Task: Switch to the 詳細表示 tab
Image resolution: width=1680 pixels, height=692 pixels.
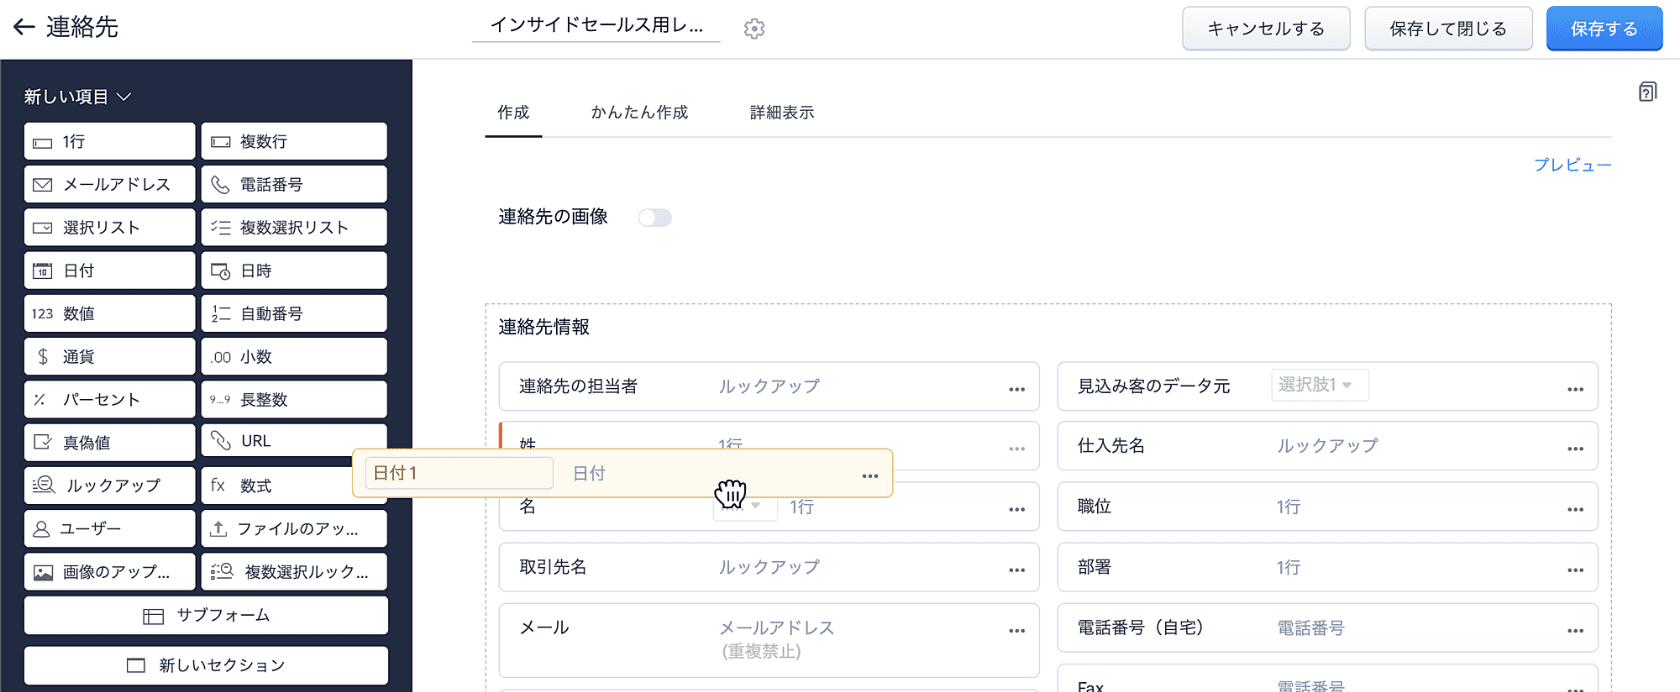Action: (x=782, y=113)
